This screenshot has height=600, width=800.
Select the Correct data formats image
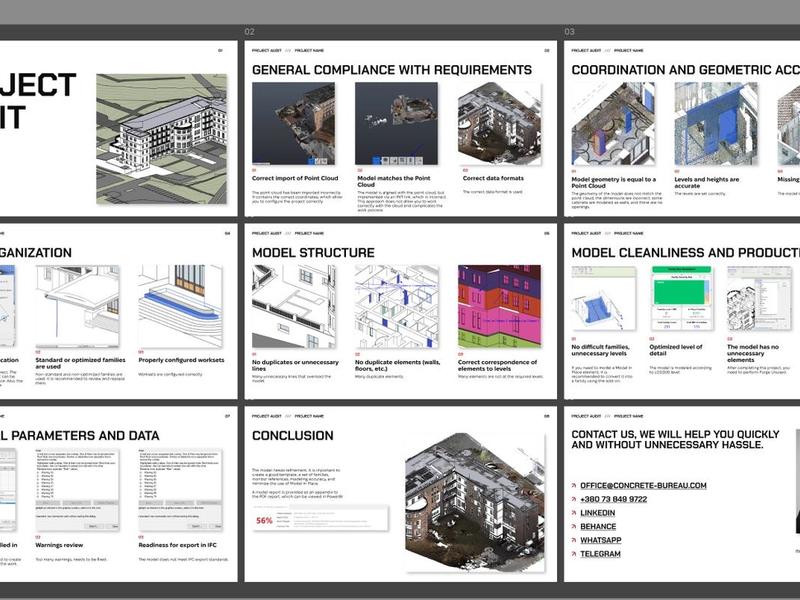[499, 123]
